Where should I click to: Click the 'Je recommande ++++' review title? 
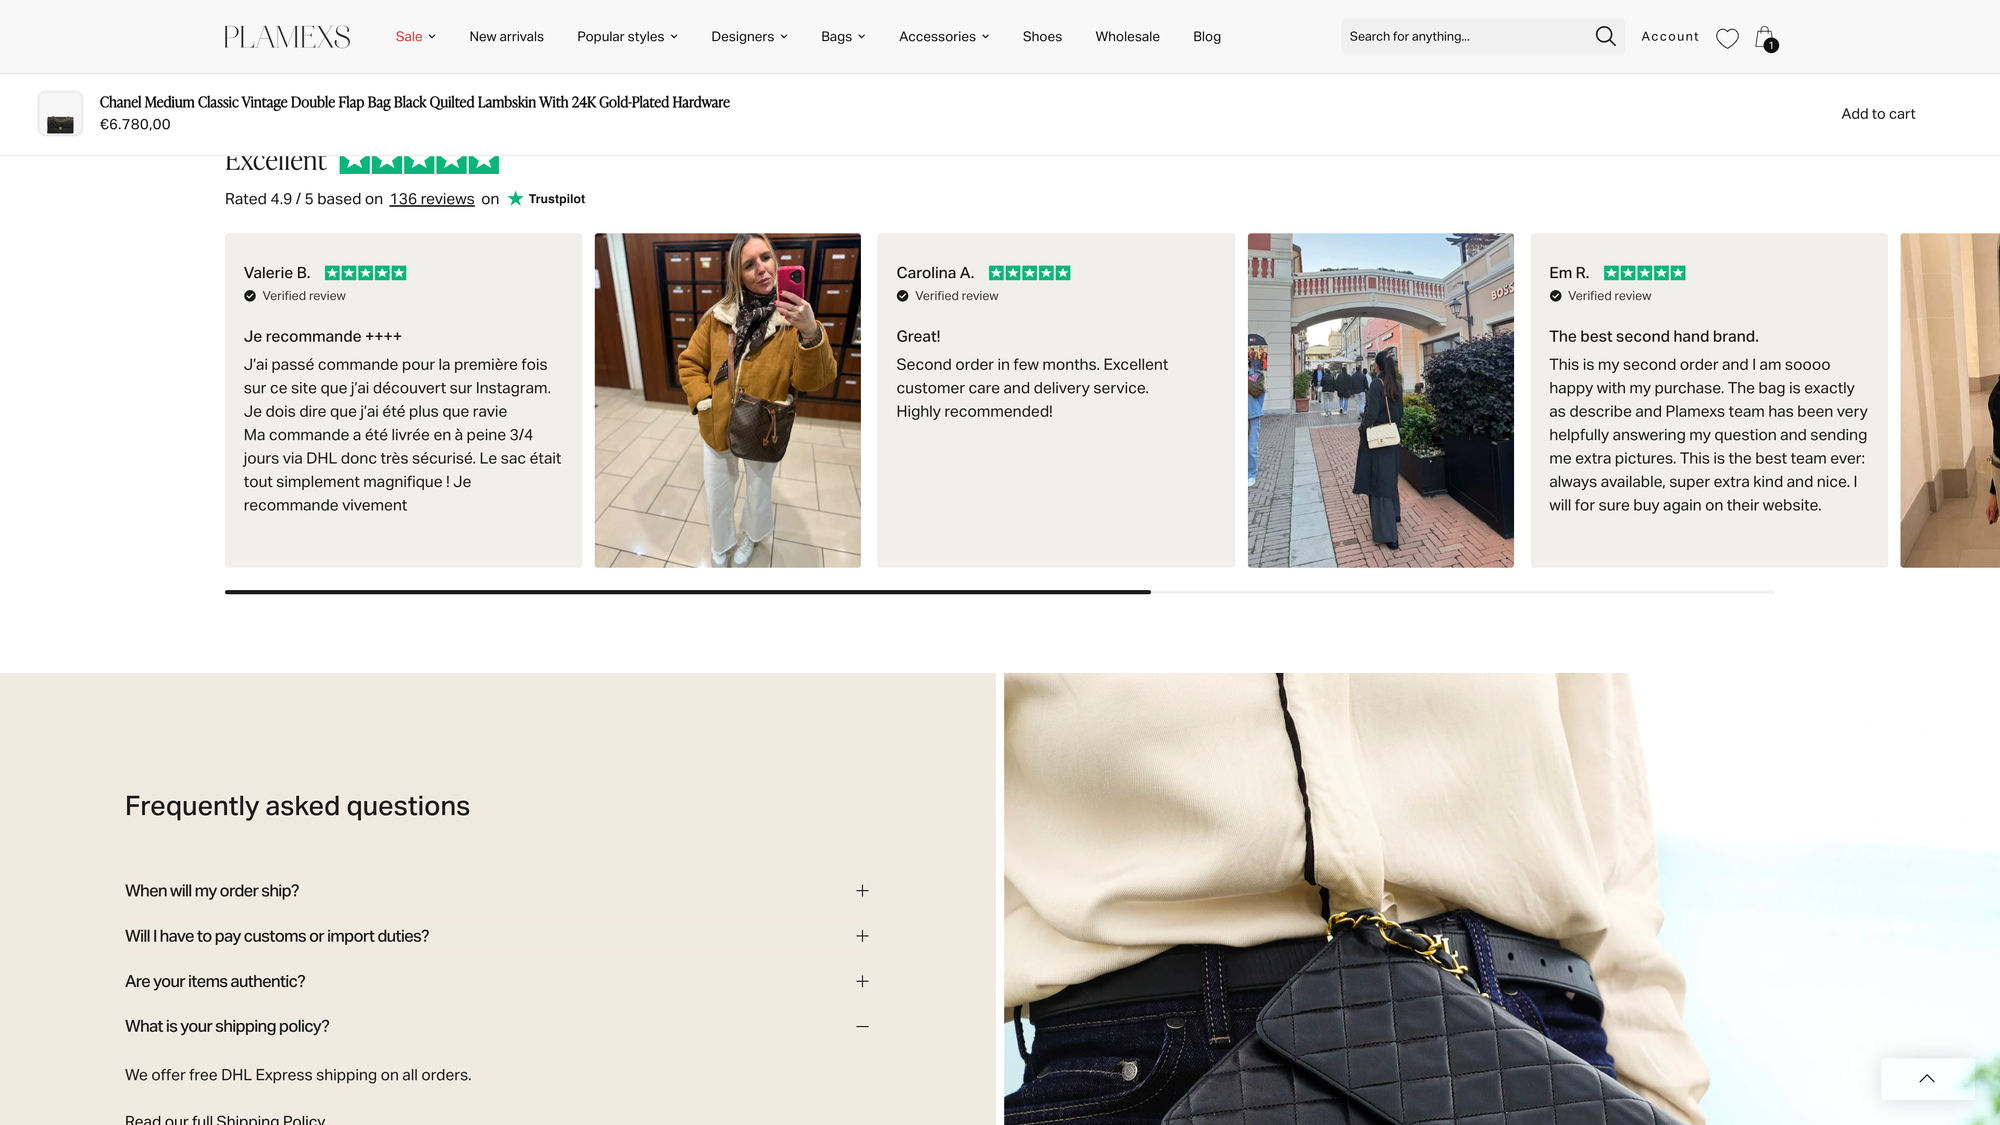(x=322, y=337)
